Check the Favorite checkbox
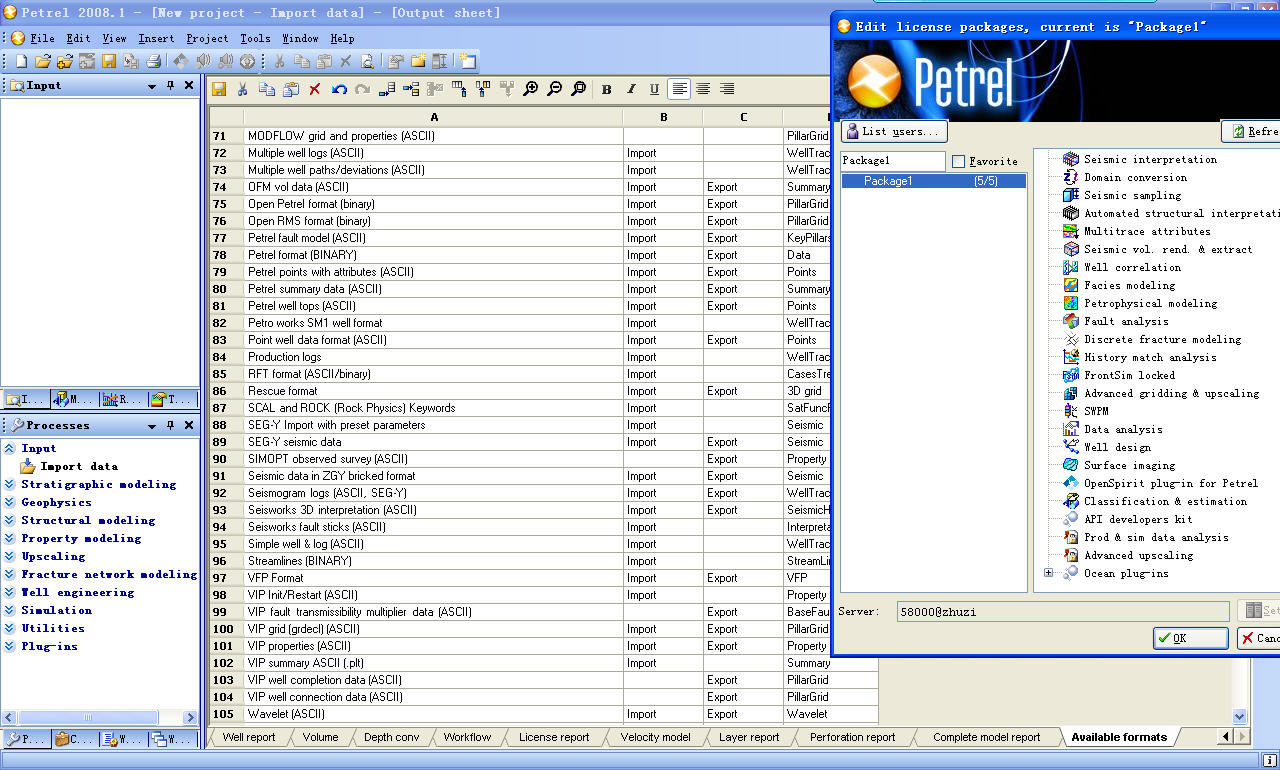 point(959,161)
